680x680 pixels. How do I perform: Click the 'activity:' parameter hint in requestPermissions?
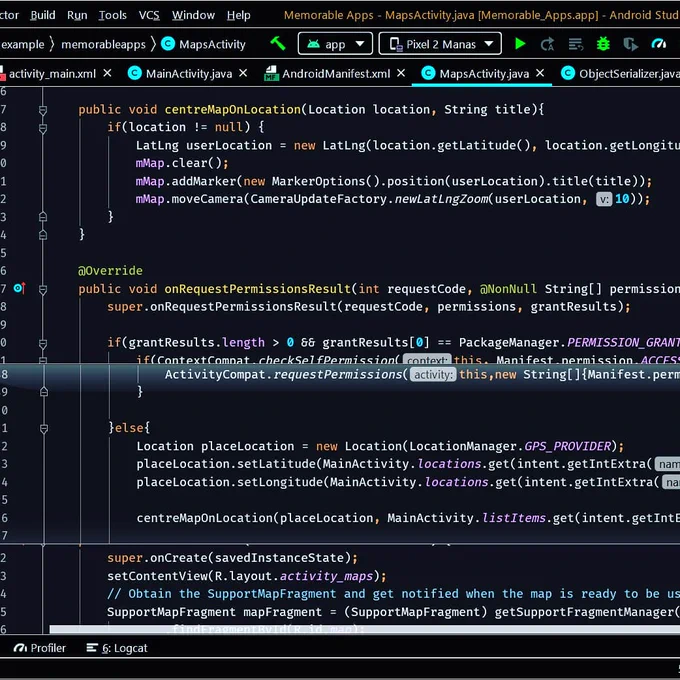[432, 375]
